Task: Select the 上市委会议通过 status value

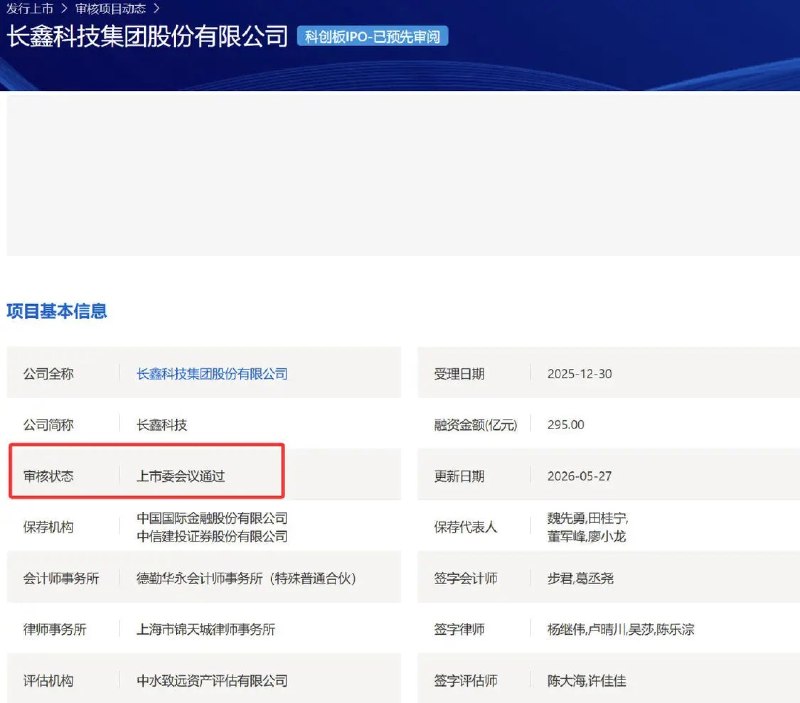Action: [x=181, y=476]
